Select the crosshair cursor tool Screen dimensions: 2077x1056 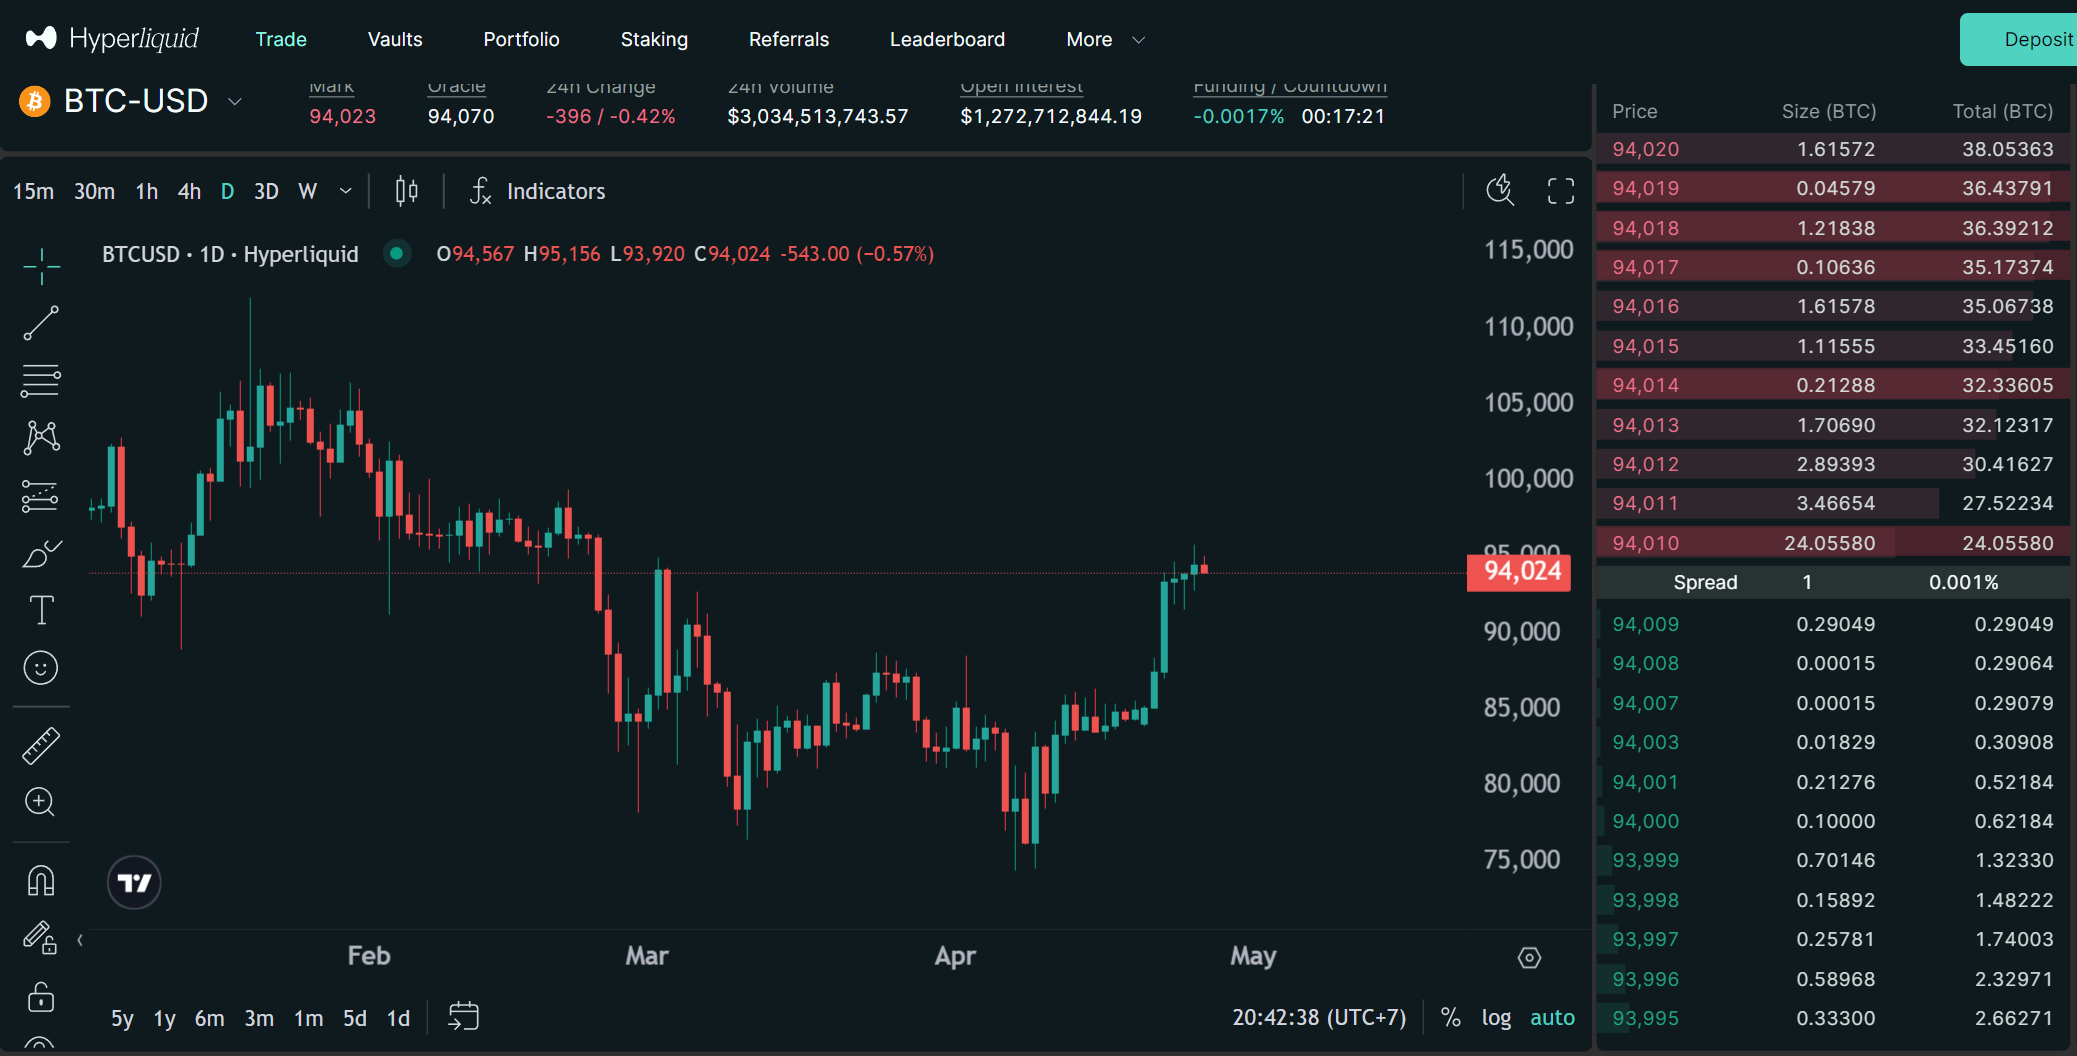41,266
